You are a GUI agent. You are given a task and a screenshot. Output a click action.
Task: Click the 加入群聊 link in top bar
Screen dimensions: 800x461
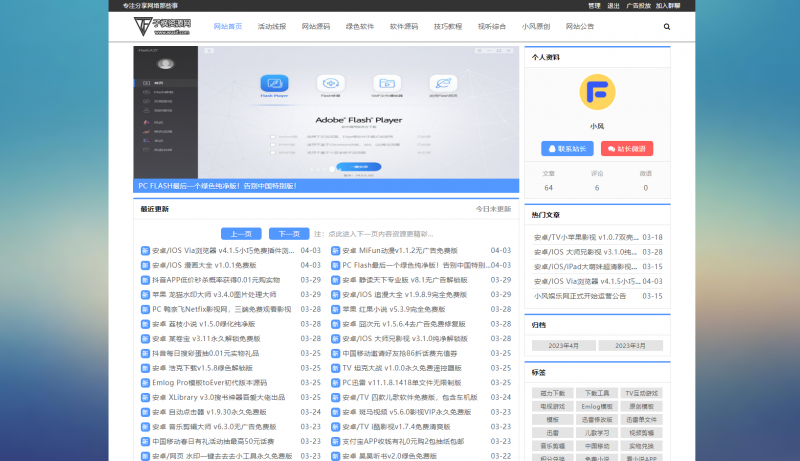pyautogui.click(x=669, y=5)
